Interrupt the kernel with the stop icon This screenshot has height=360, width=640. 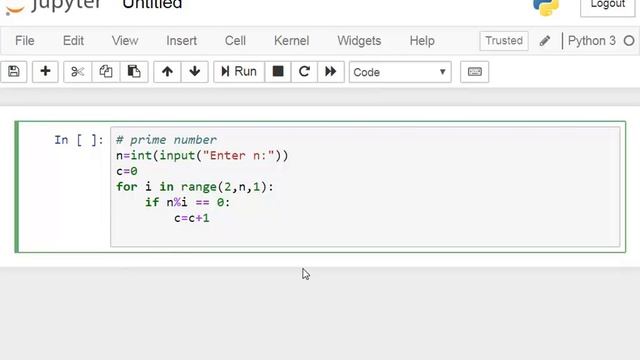coord(278,72)
